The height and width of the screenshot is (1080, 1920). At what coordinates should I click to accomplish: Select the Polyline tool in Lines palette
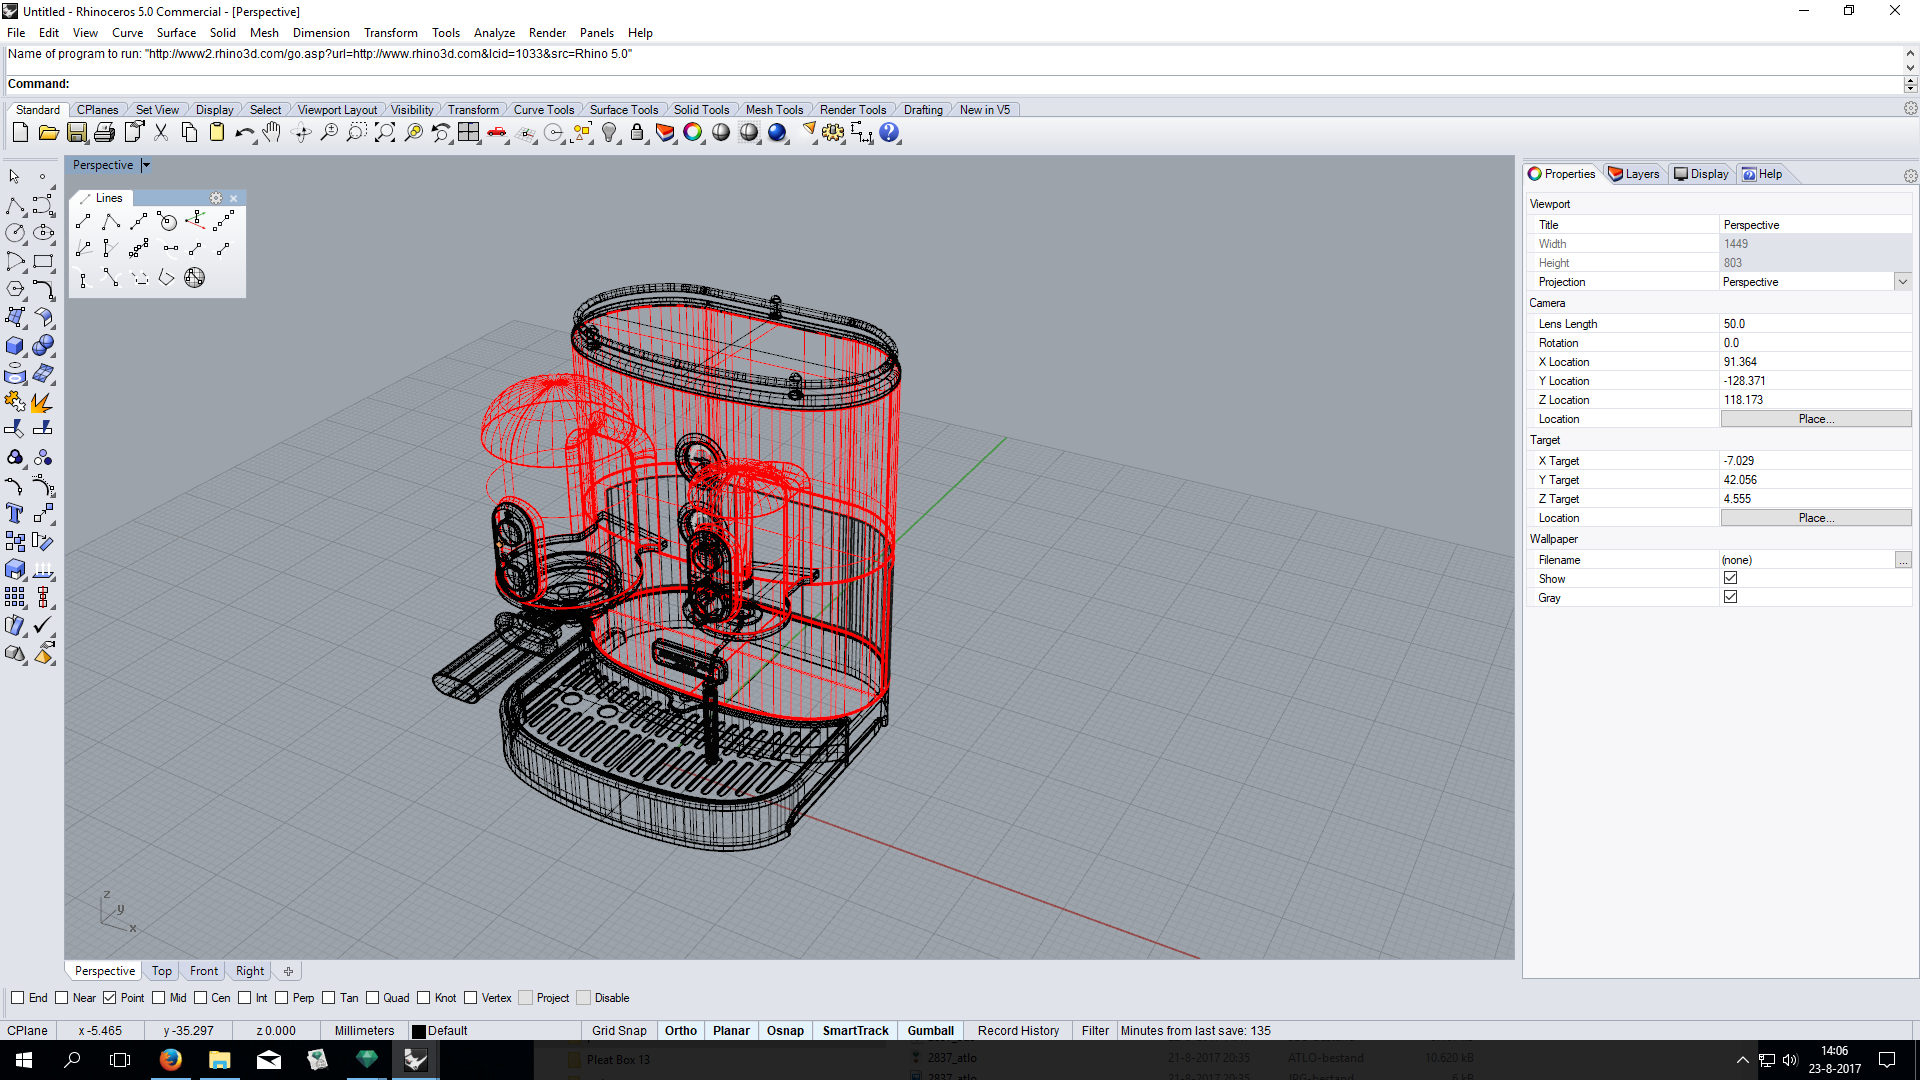pos(111,222)
